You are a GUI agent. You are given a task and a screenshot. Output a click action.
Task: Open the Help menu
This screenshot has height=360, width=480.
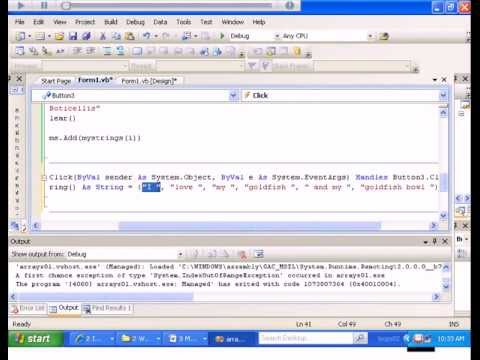[259, 22]
